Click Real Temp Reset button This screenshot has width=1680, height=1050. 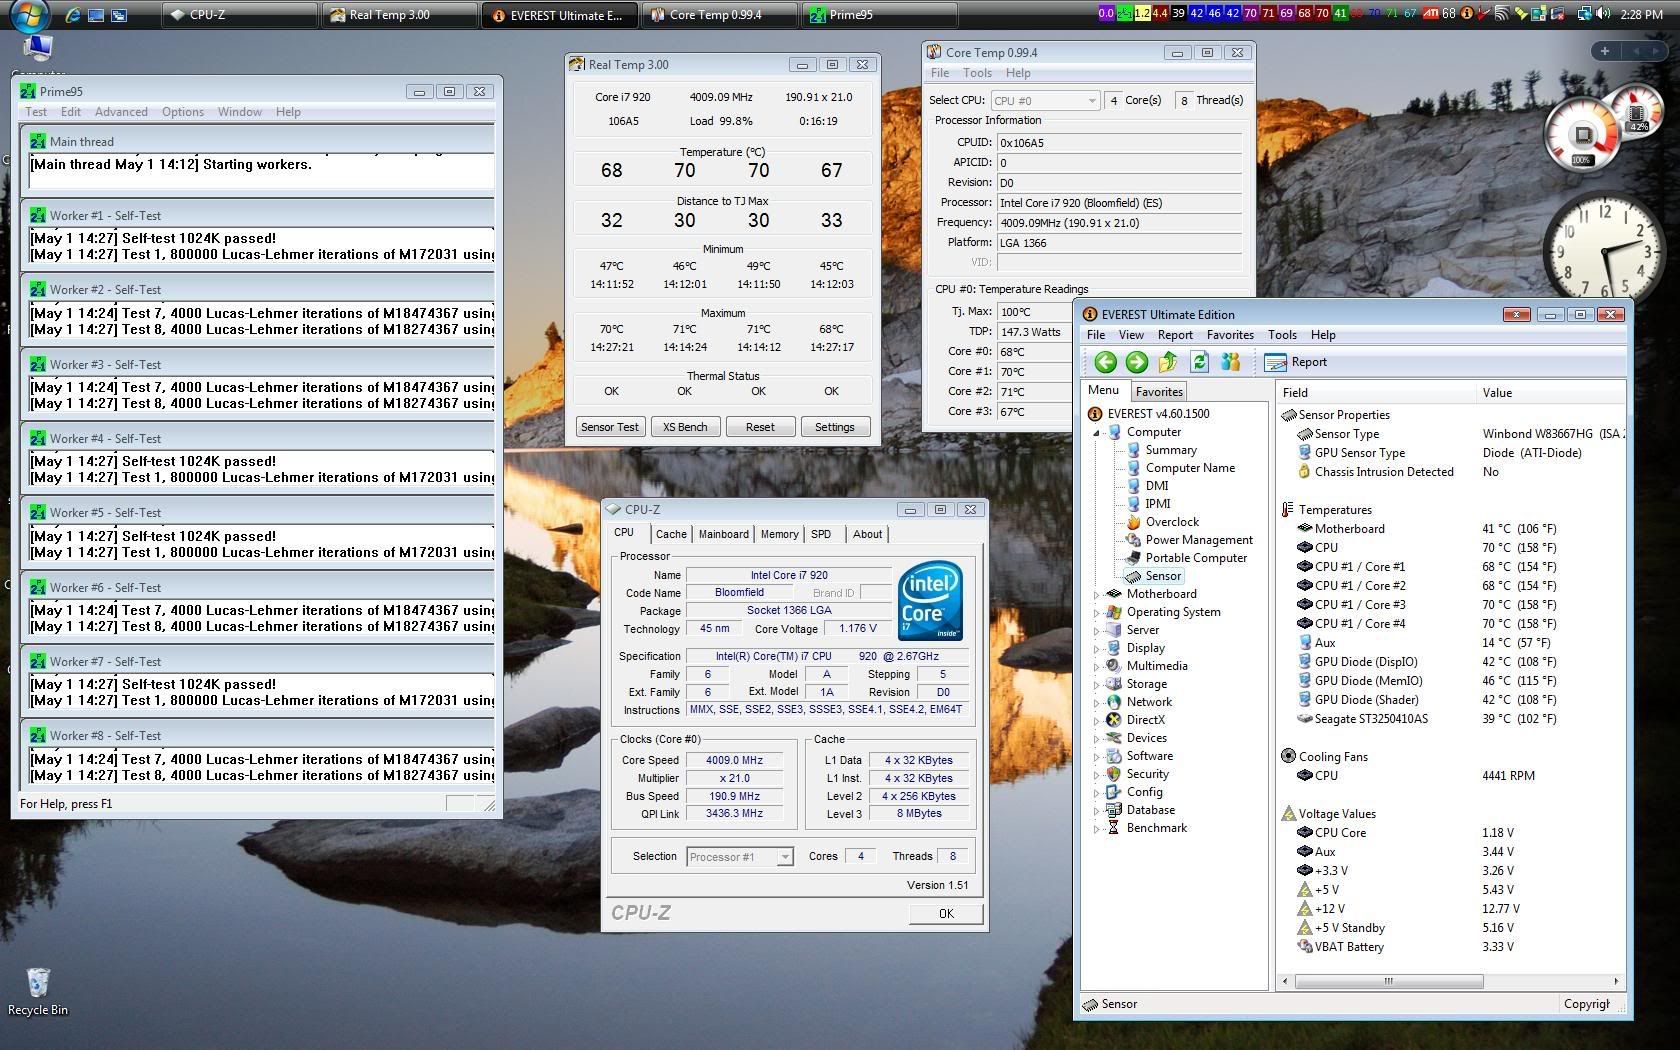tap(760, 427)
